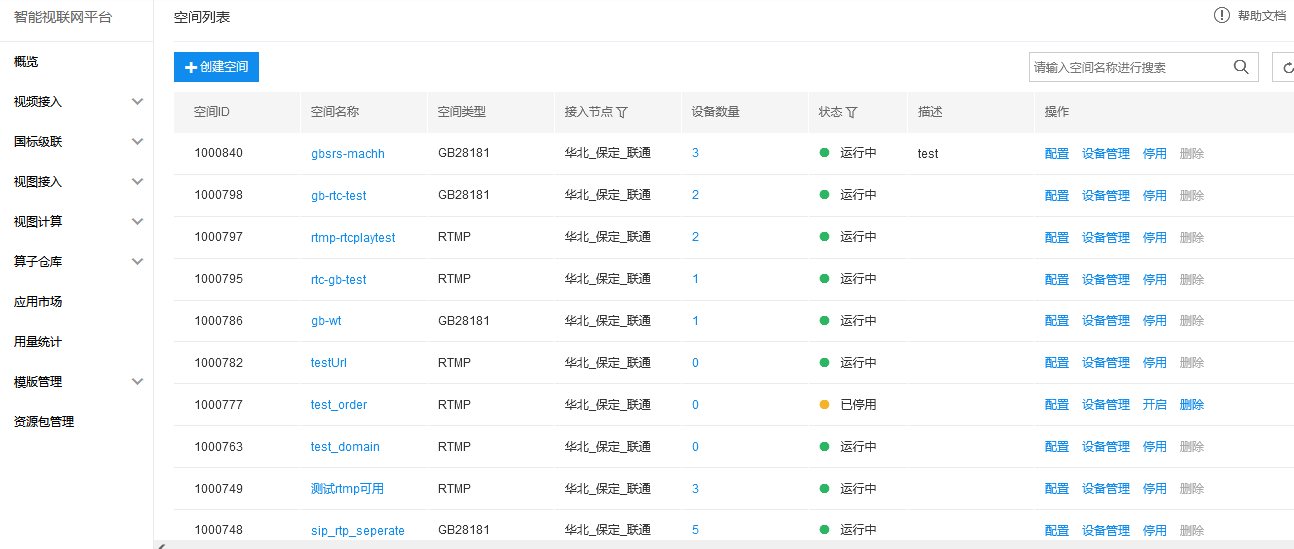Open the help documentation icon
Image resolution: width=1294 pixels, height=549 pixels.
(x=1222, y=15)
